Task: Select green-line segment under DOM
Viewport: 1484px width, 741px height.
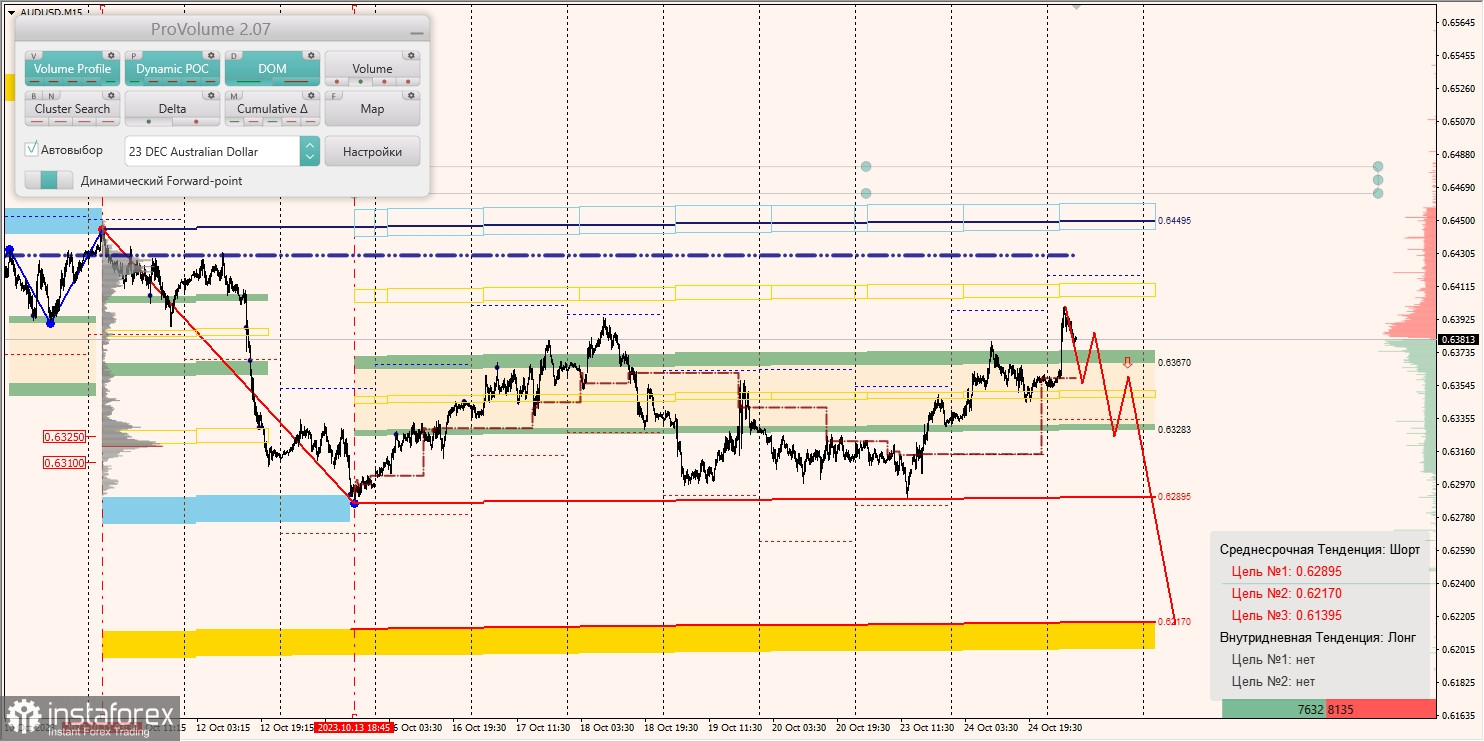Action: point(249,82)
